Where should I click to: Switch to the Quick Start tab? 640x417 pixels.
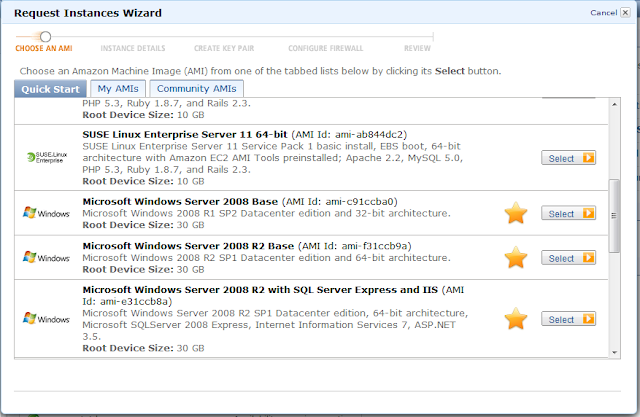[x=50, y=89]
